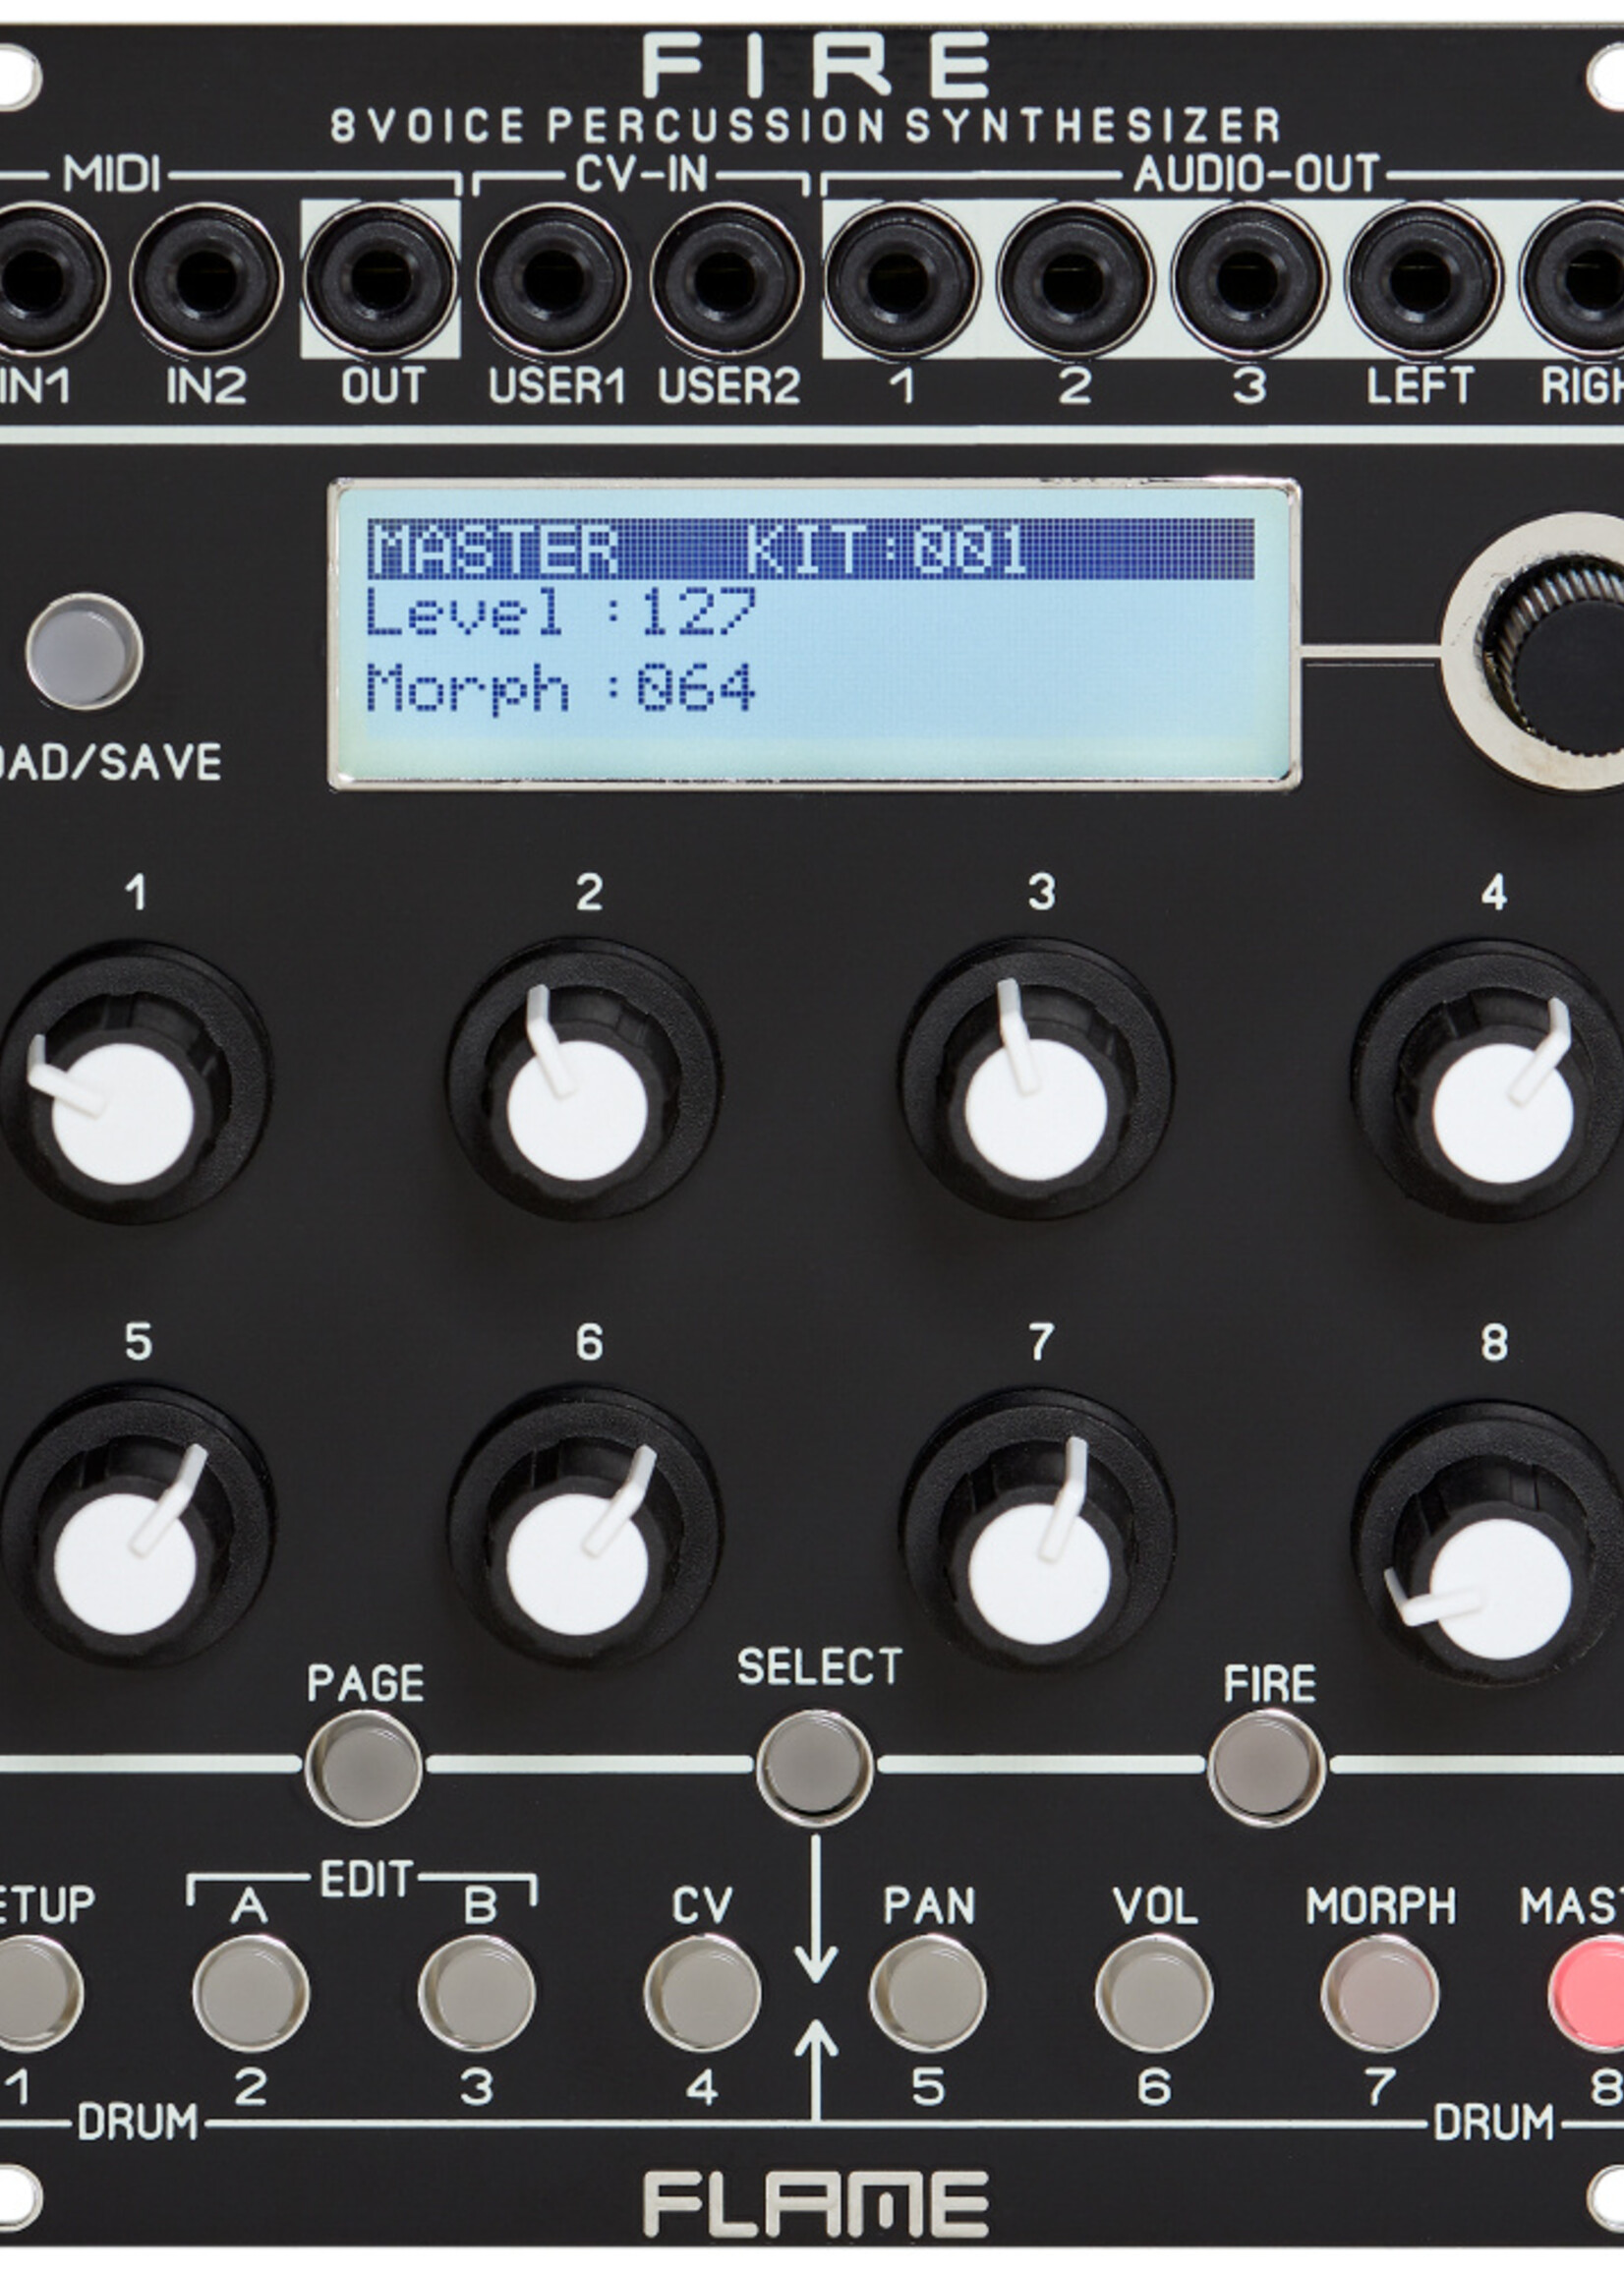Image resolution: width=1624 pixels, height=2274 pixels.
Task: Click the MIDI section label
Action: (111, 175)
